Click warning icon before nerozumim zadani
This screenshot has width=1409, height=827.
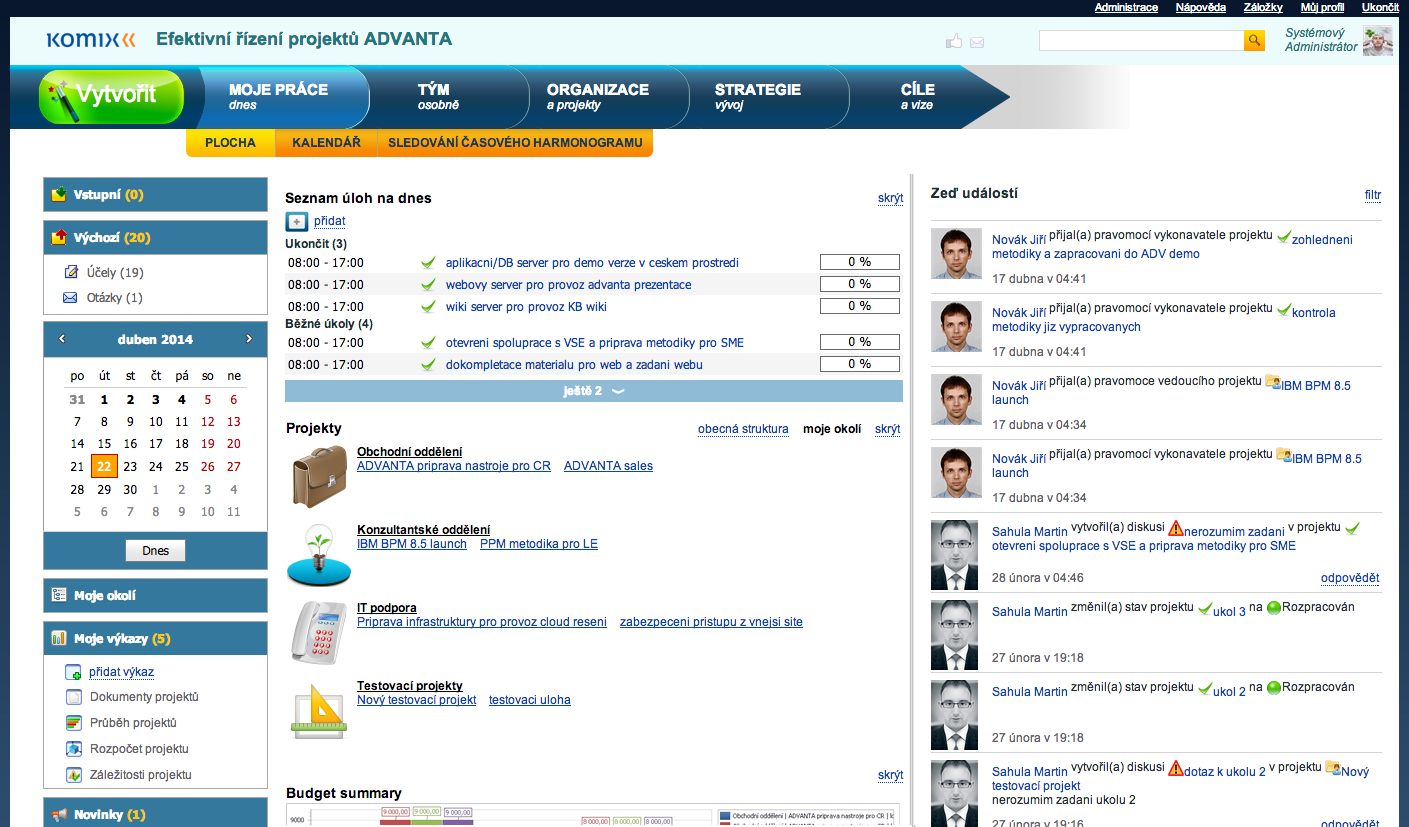point(1176,527)
